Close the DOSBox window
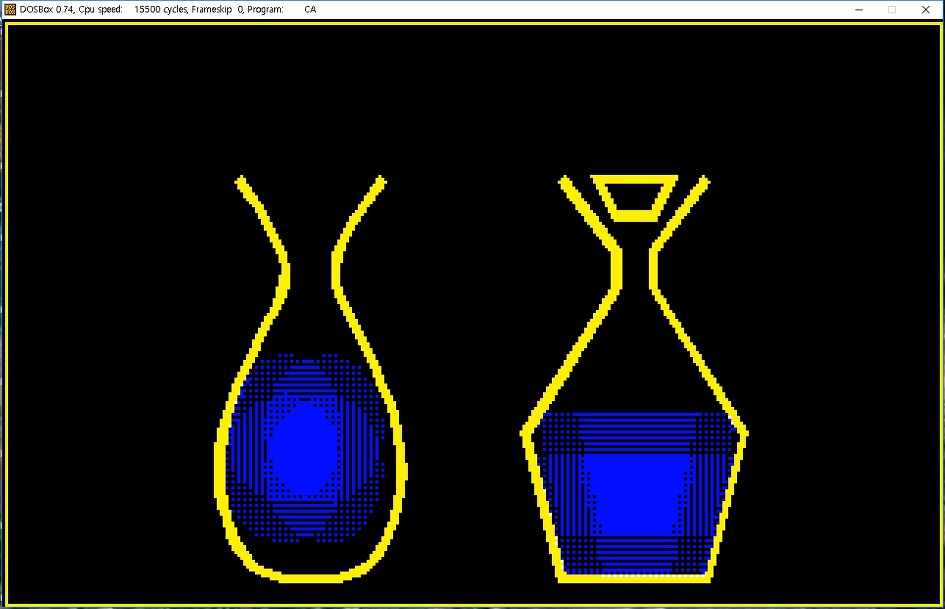 tap(926, 10)
